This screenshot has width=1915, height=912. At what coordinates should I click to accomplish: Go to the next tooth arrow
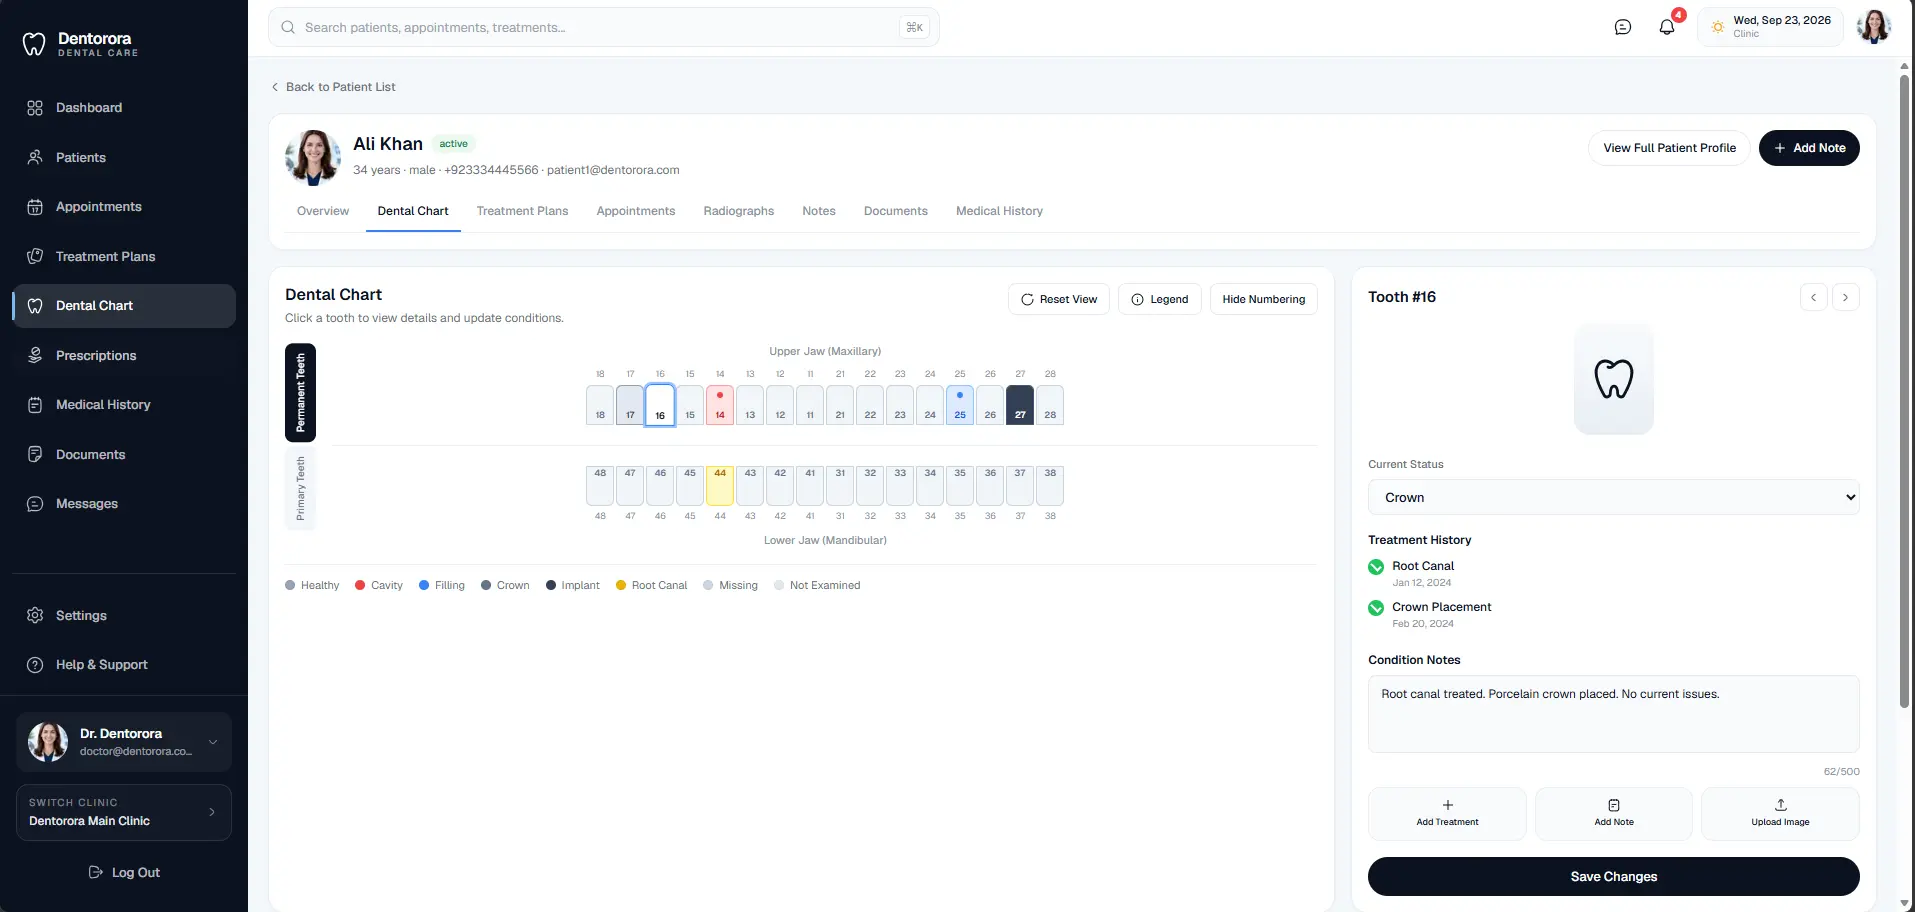pyautogui.click(x=1846, y=297)
